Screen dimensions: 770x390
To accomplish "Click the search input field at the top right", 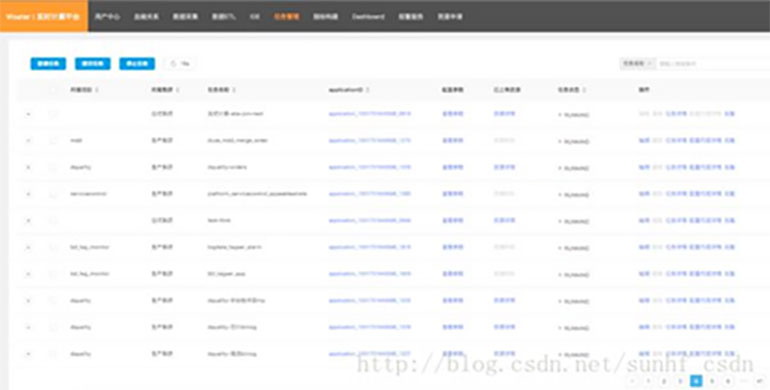I will click(x=714, y=63).
